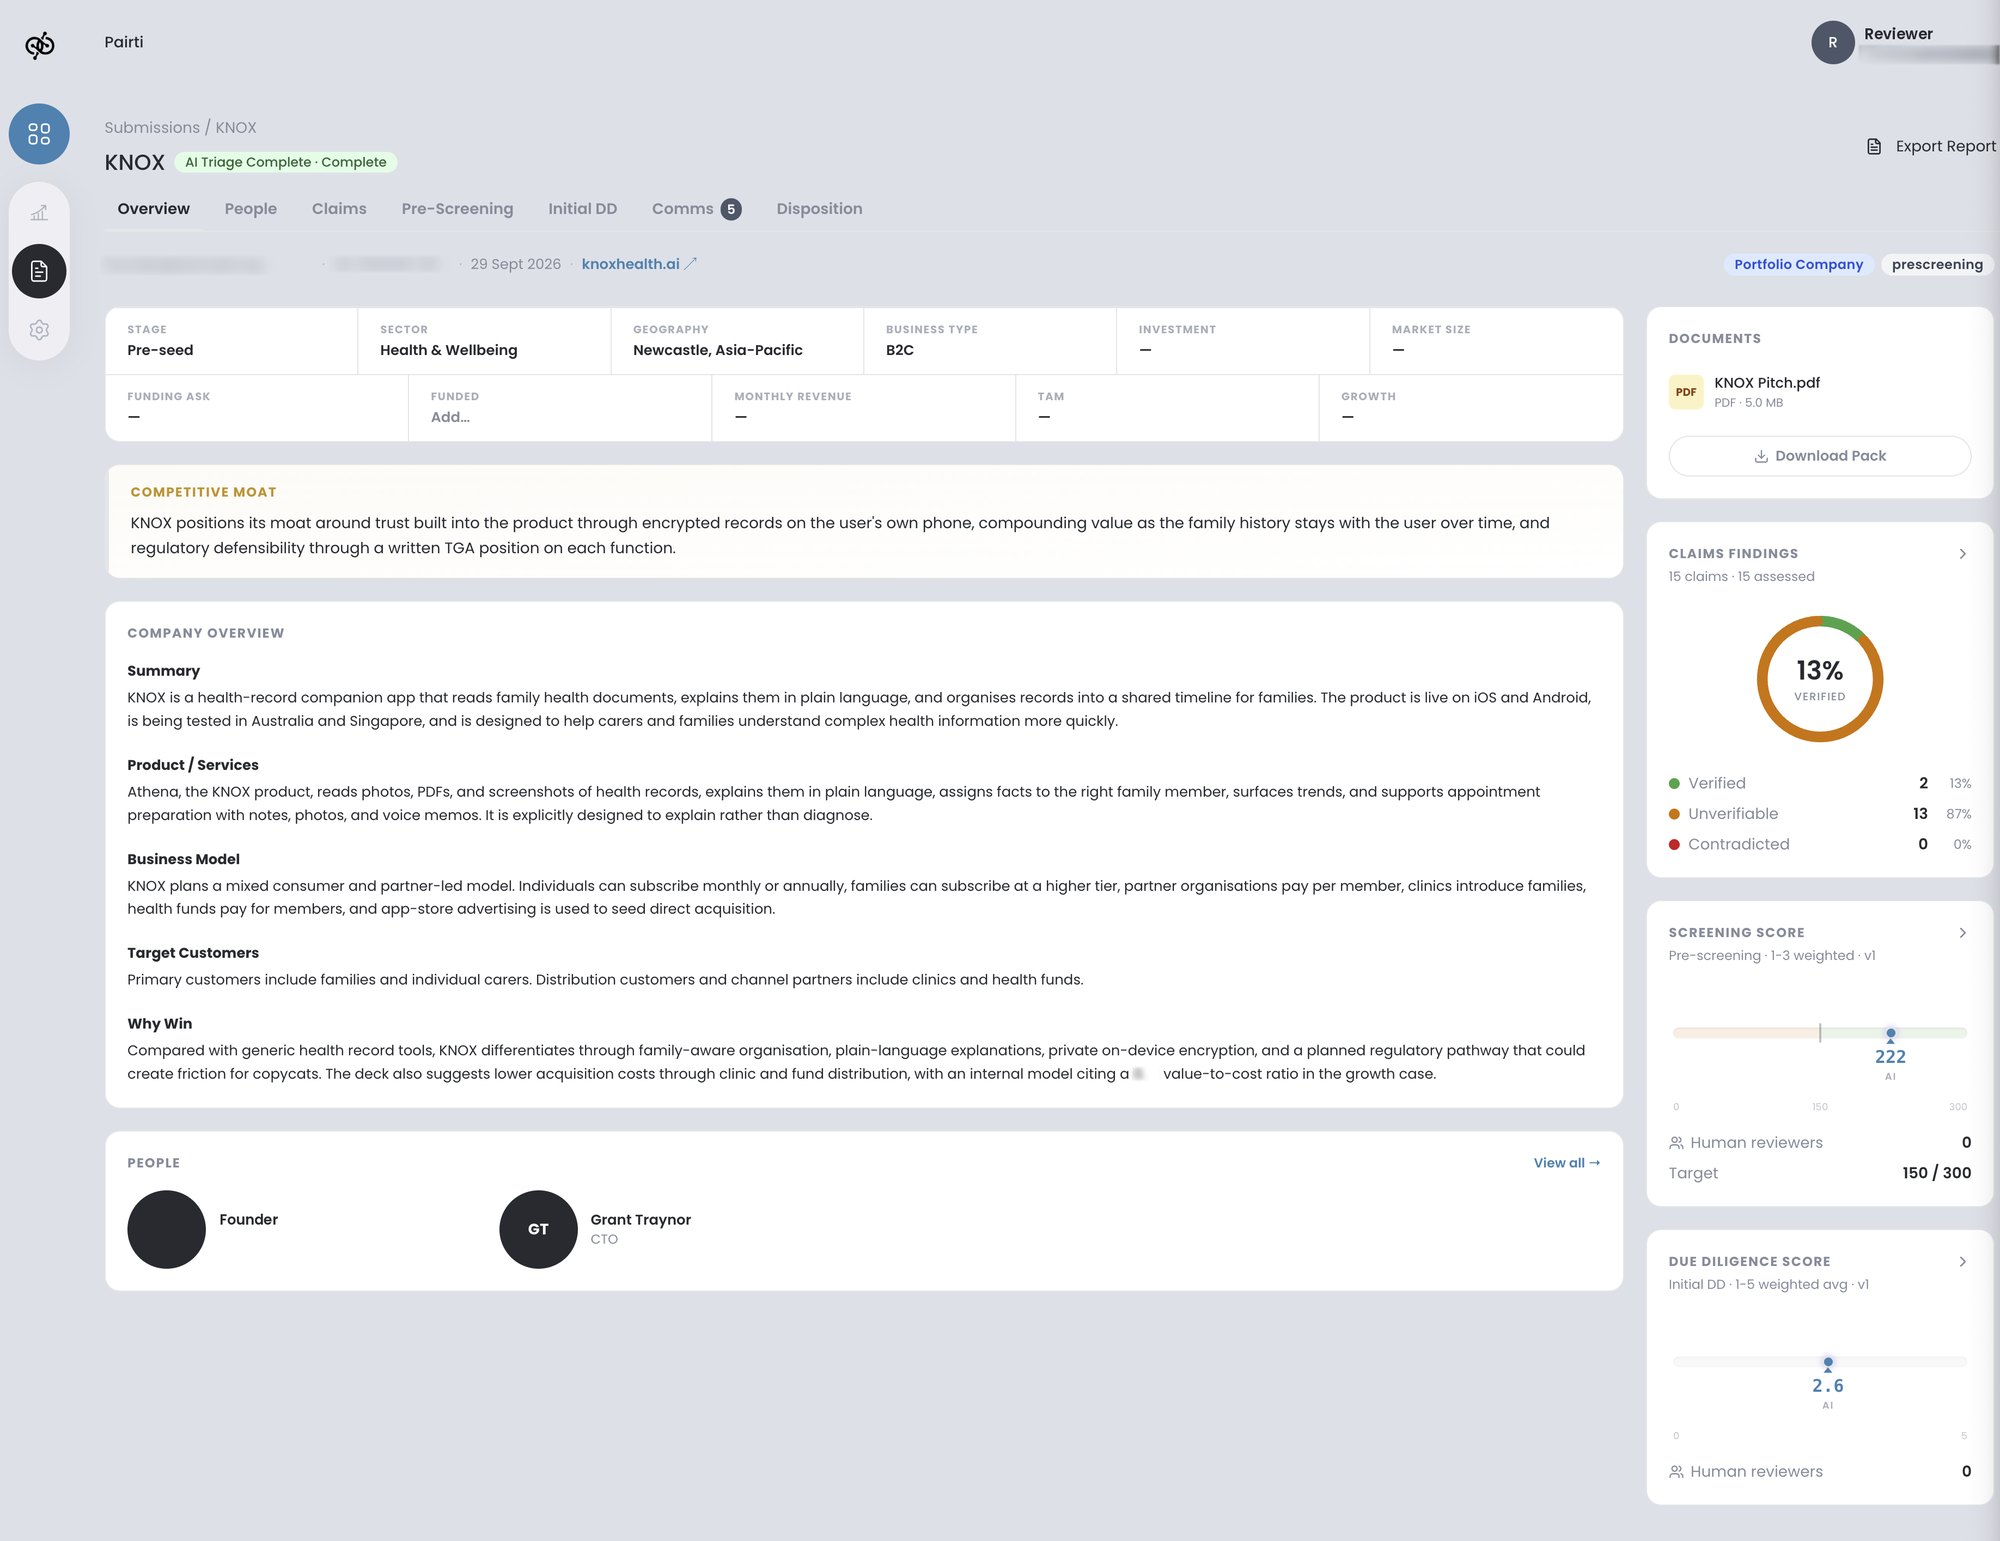Click the Pairti logo icon

[40, 45]
